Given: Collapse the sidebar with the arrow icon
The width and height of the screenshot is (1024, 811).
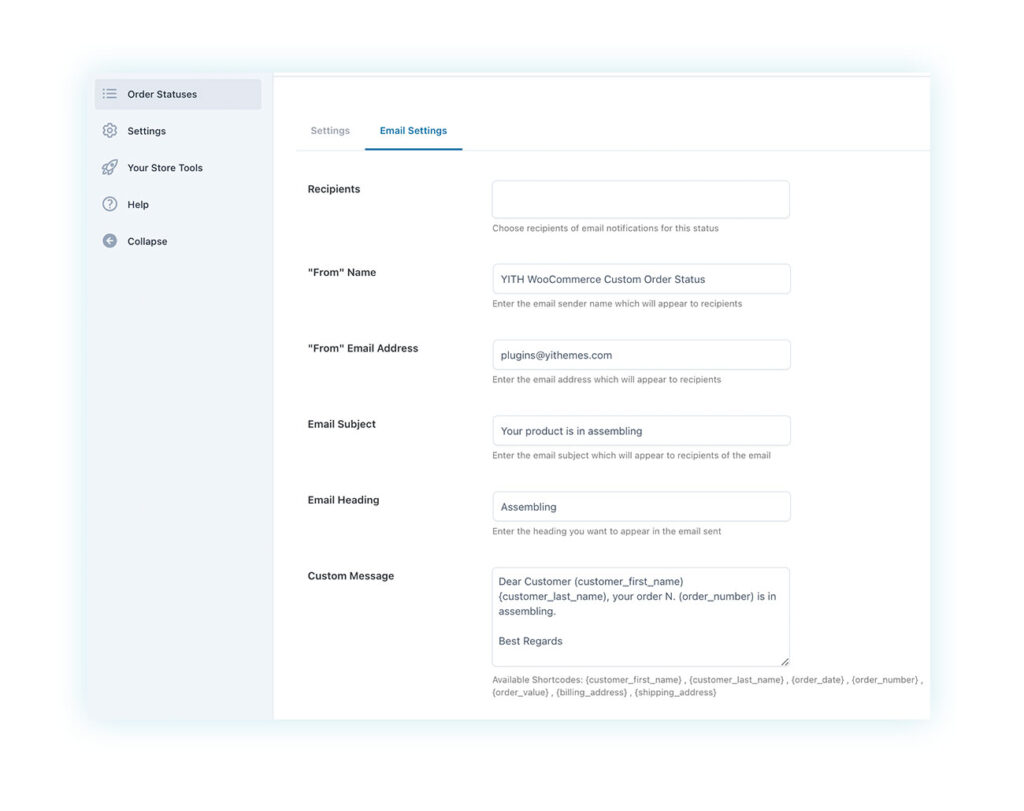Looking at the screenshot, I should tap(110, 240).
